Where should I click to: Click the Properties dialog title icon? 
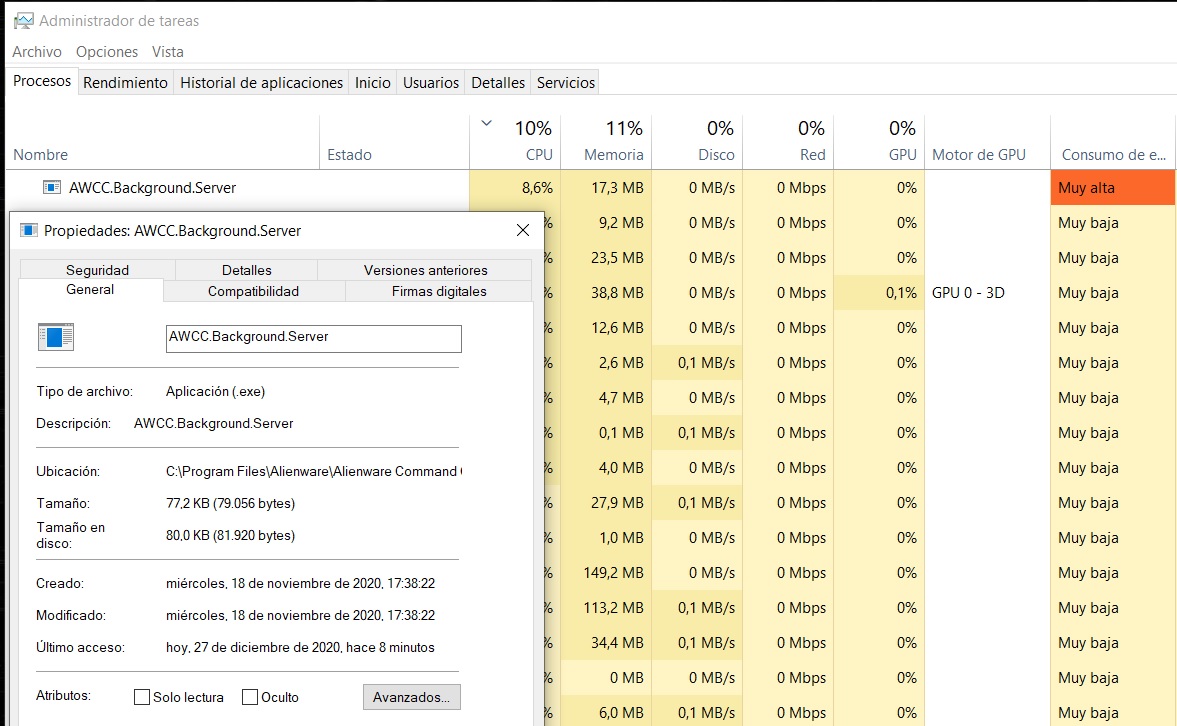[x=29, y=230]
